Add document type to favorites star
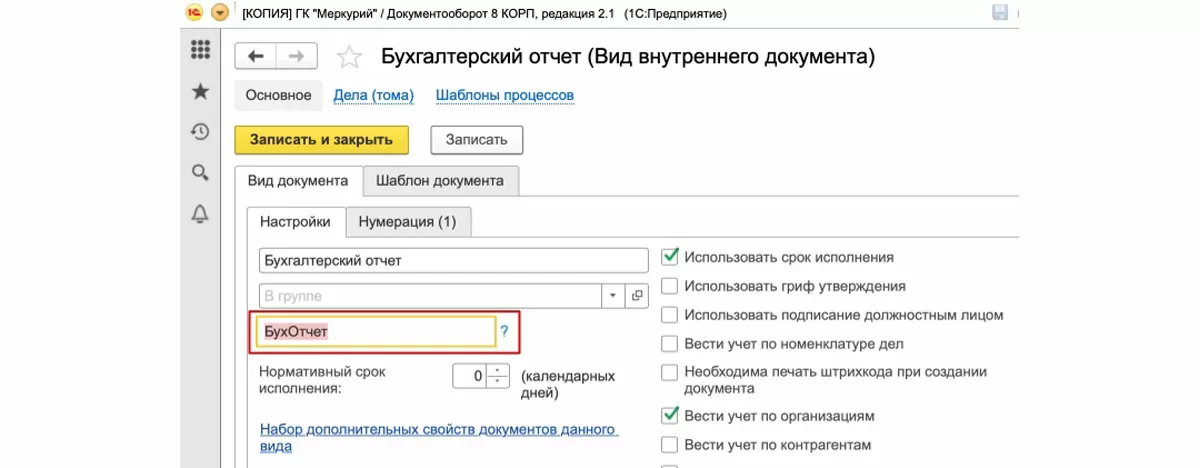The image size is (1200, 468). tap(349, 57)
